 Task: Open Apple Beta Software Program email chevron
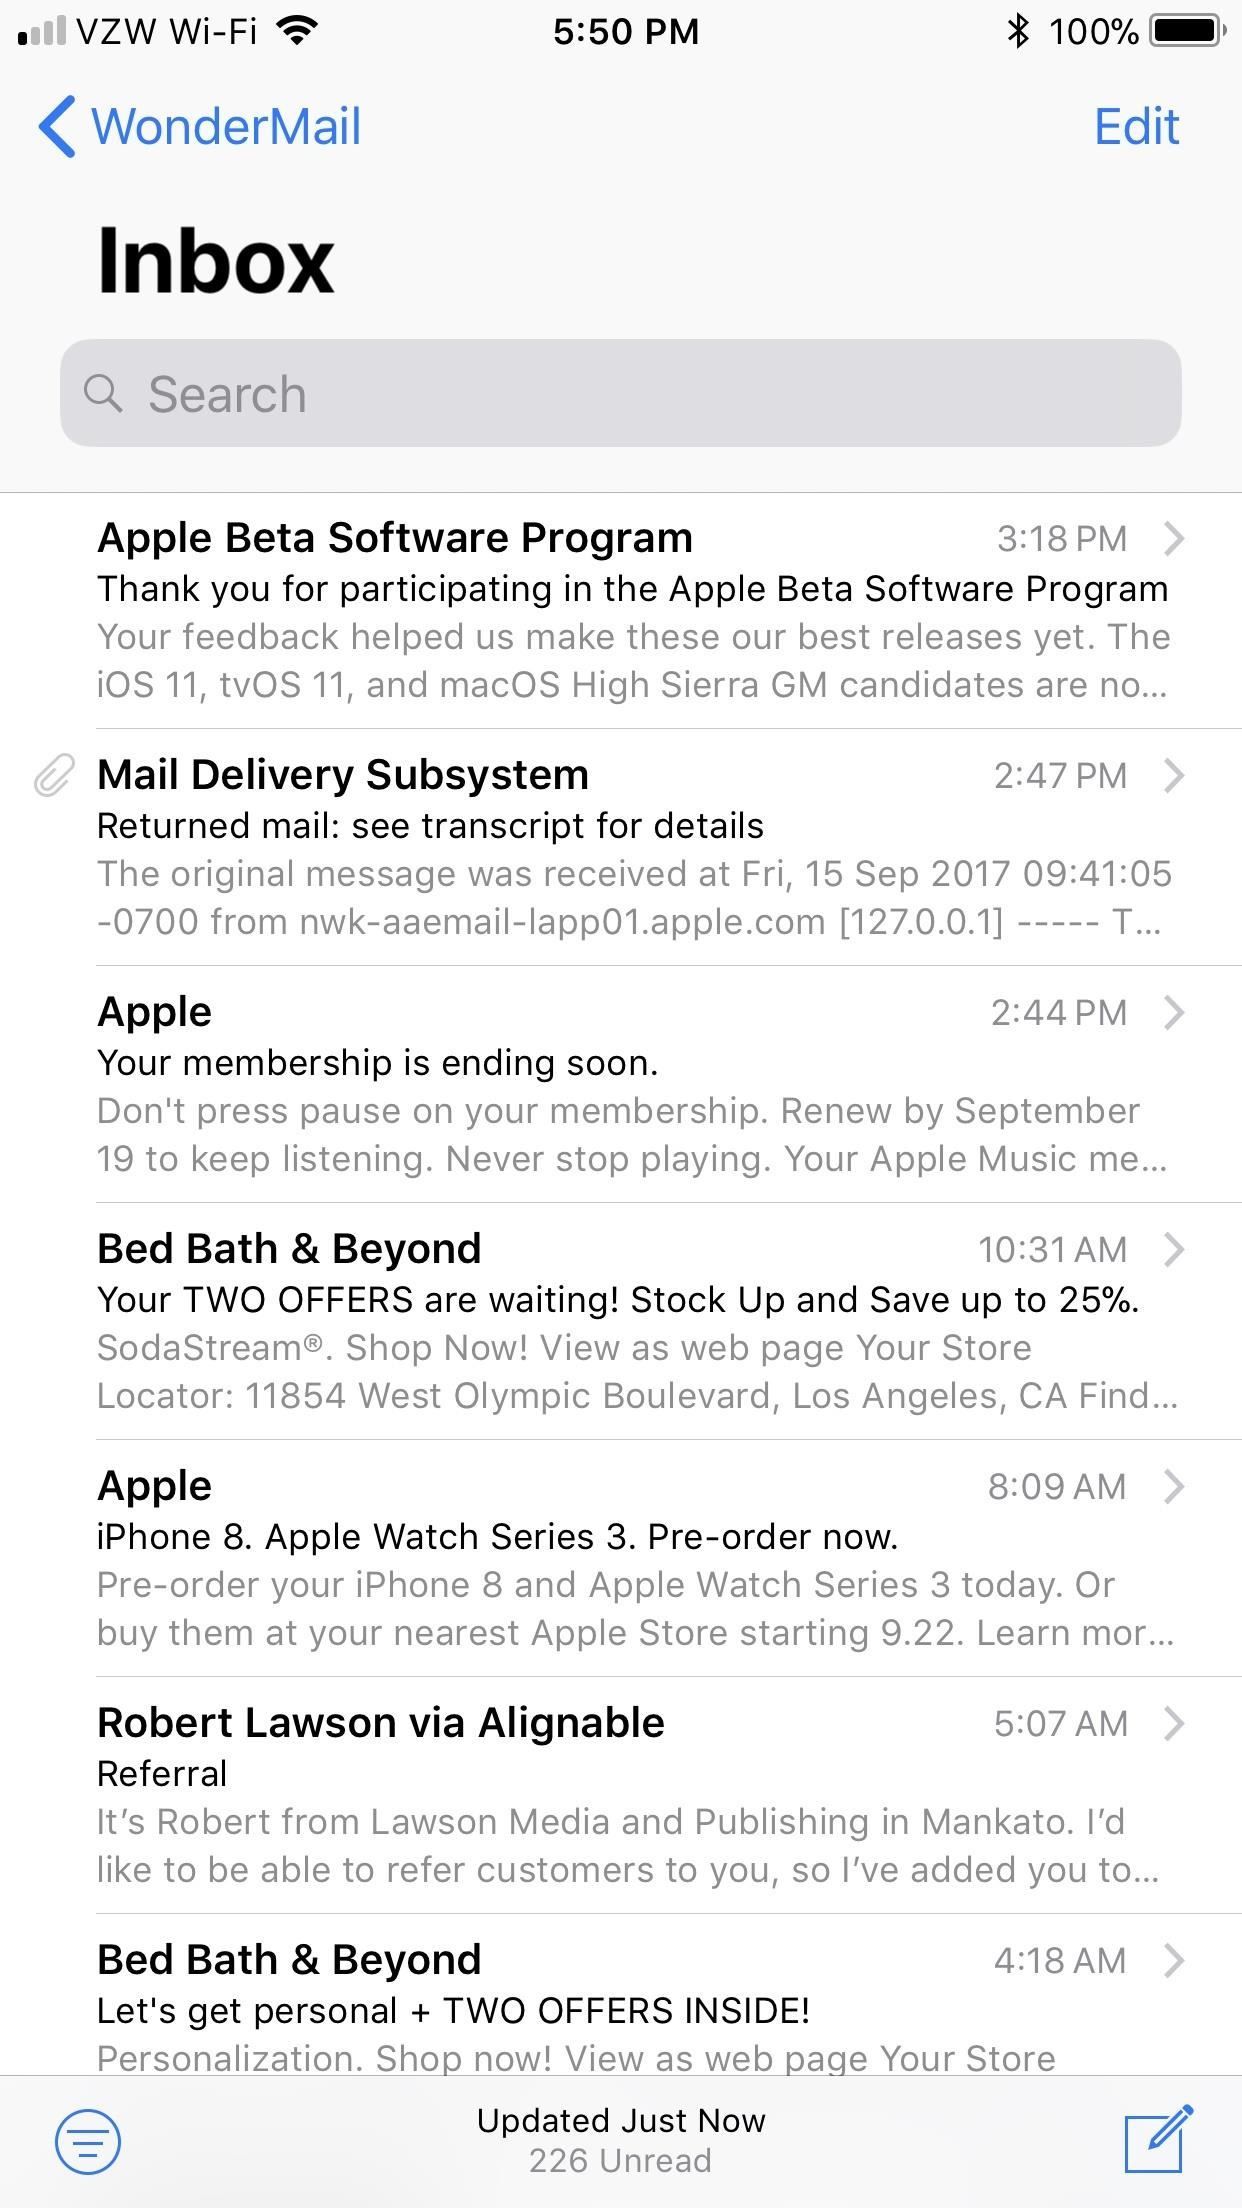(x=1175, y=539)
